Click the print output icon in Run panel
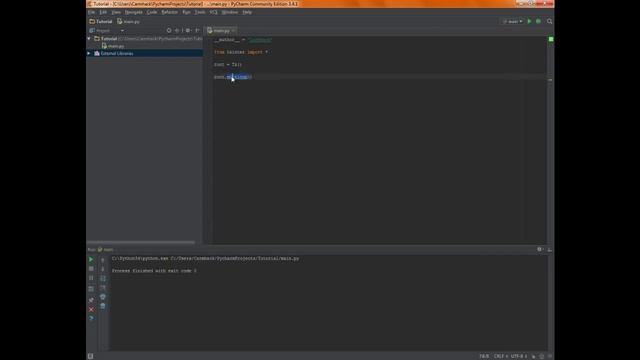Screen dimensions: 640x360 [103, 297]
